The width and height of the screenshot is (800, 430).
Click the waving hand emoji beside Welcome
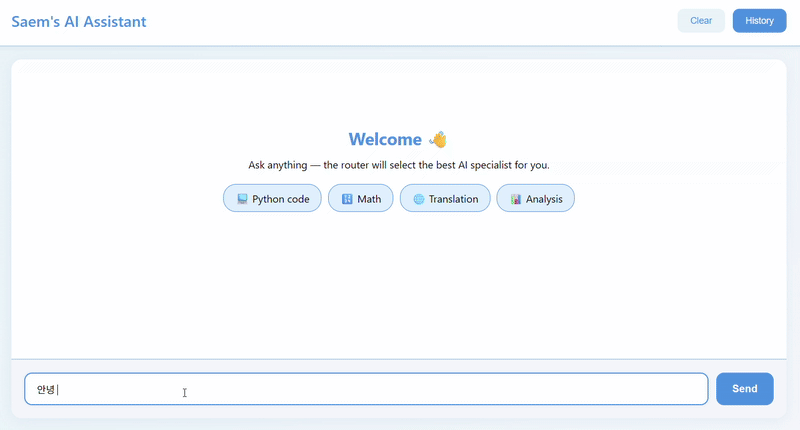tap(437, 140)
